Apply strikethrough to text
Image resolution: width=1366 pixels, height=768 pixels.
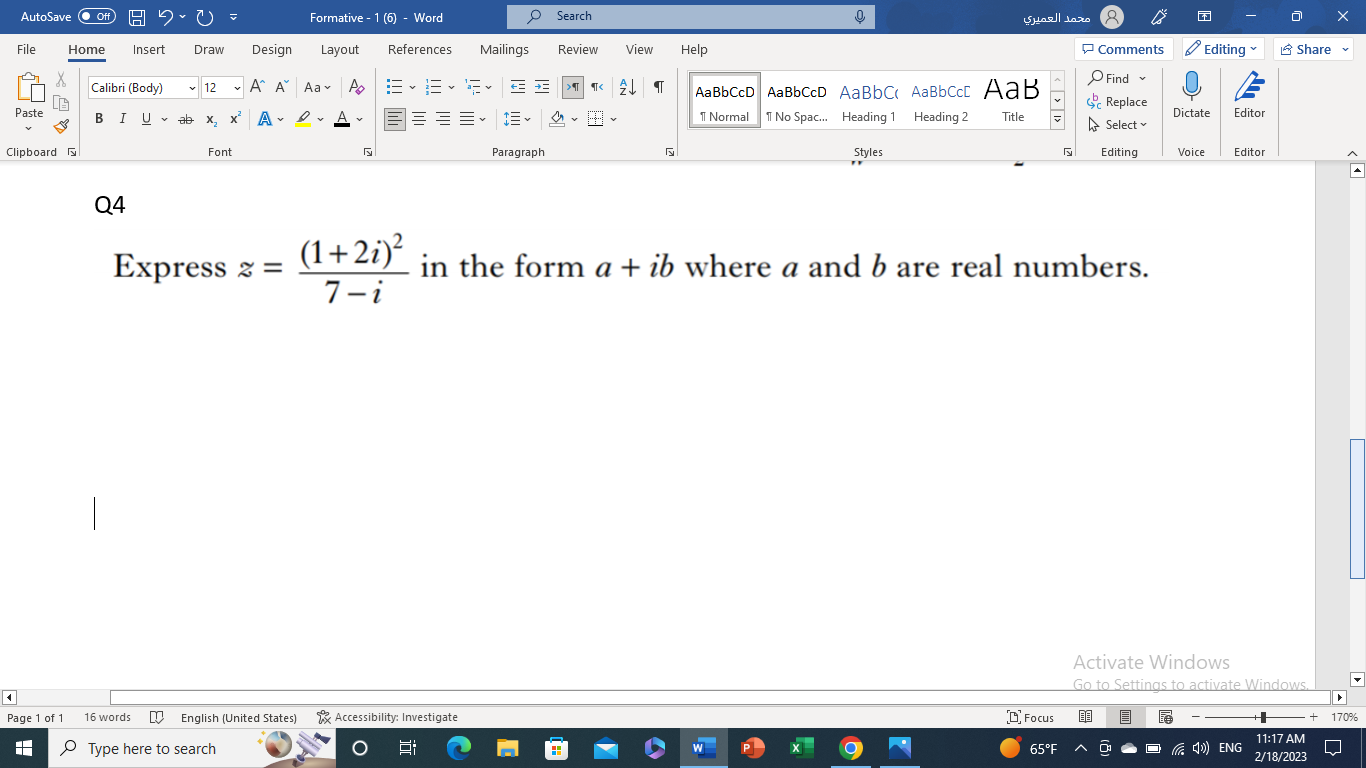click(x=185, y=119)
